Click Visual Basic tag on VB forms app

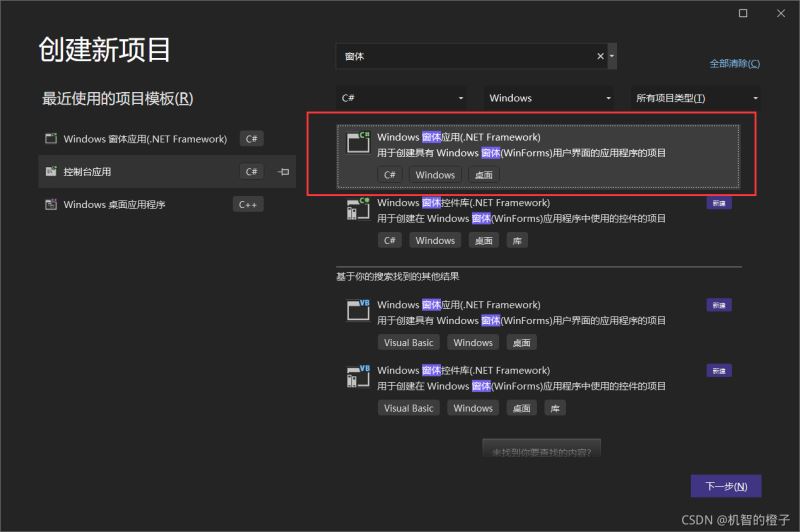408,343
